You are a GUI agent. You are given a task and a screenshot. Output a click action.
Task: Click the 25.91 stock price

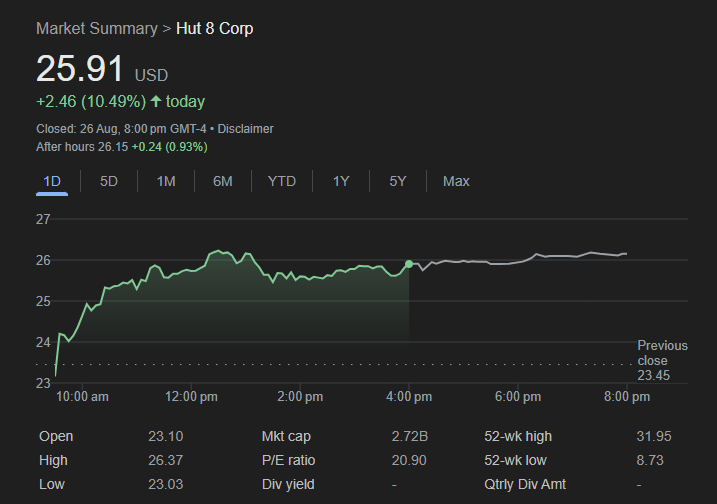click(x=80, y=69)
